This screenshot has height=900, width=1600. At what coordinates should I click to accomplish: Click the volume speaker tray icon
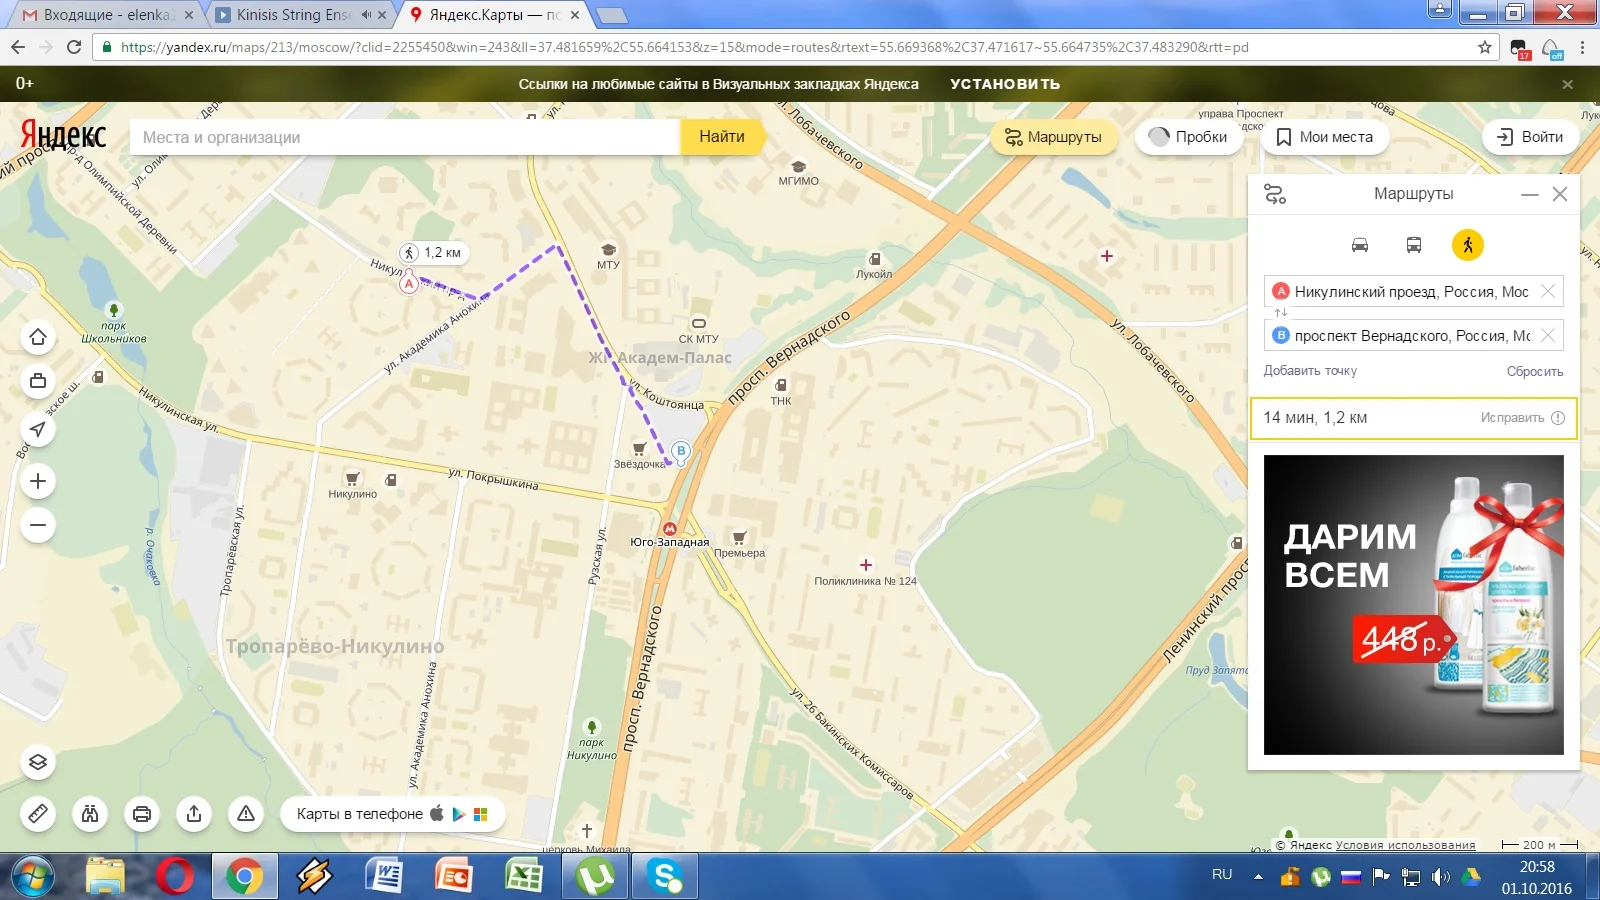pyautogui.click(x=1440, y=877)
